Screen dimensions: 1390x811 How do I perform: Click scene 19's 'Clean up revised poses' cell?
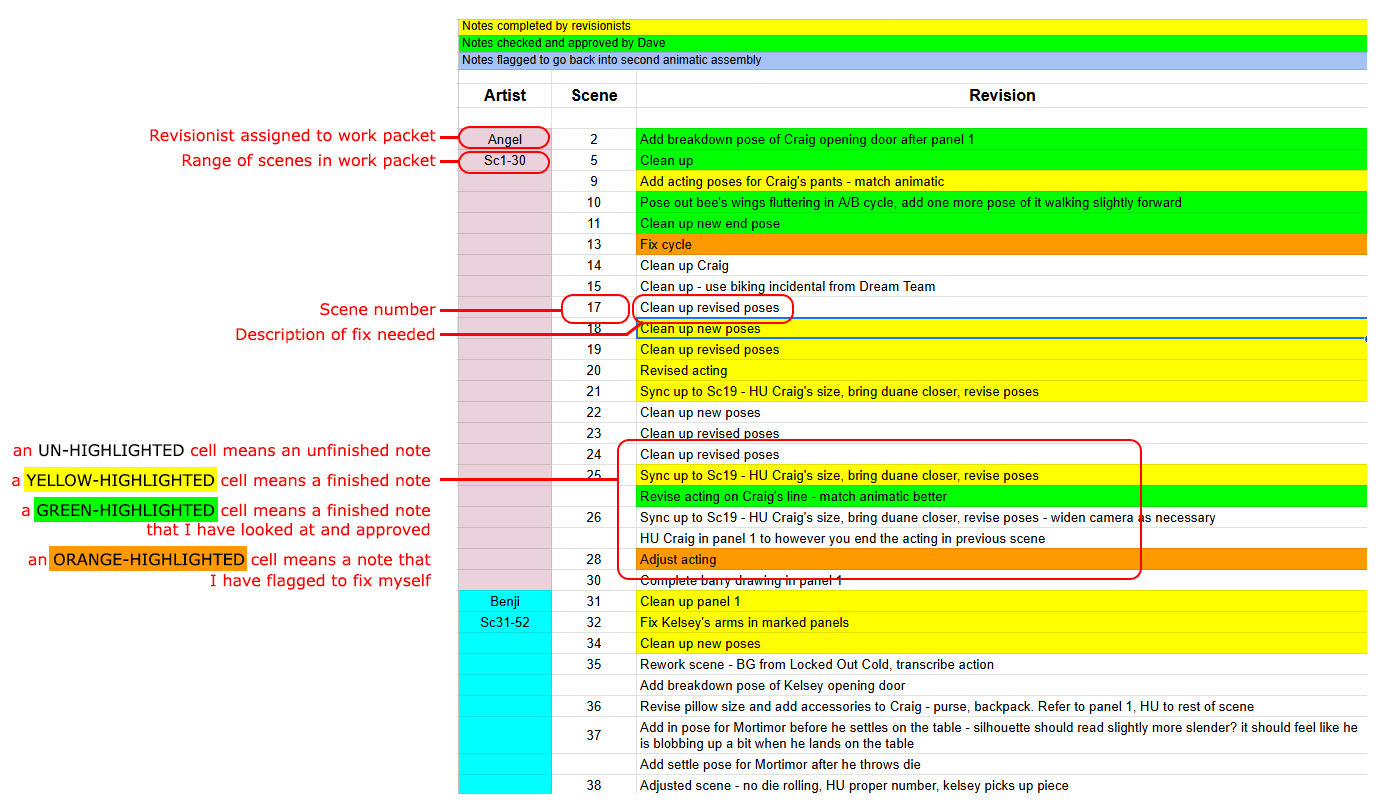(x=1002, y=349)
